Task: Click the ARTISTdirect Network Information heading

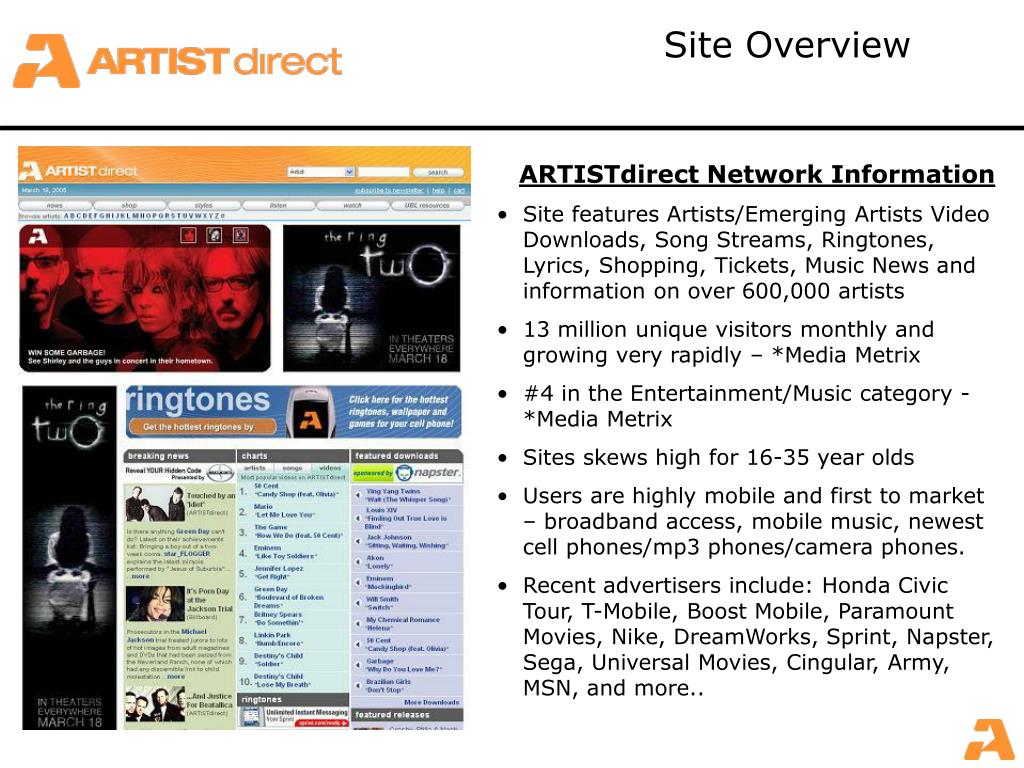Action: tap(757, 174)
